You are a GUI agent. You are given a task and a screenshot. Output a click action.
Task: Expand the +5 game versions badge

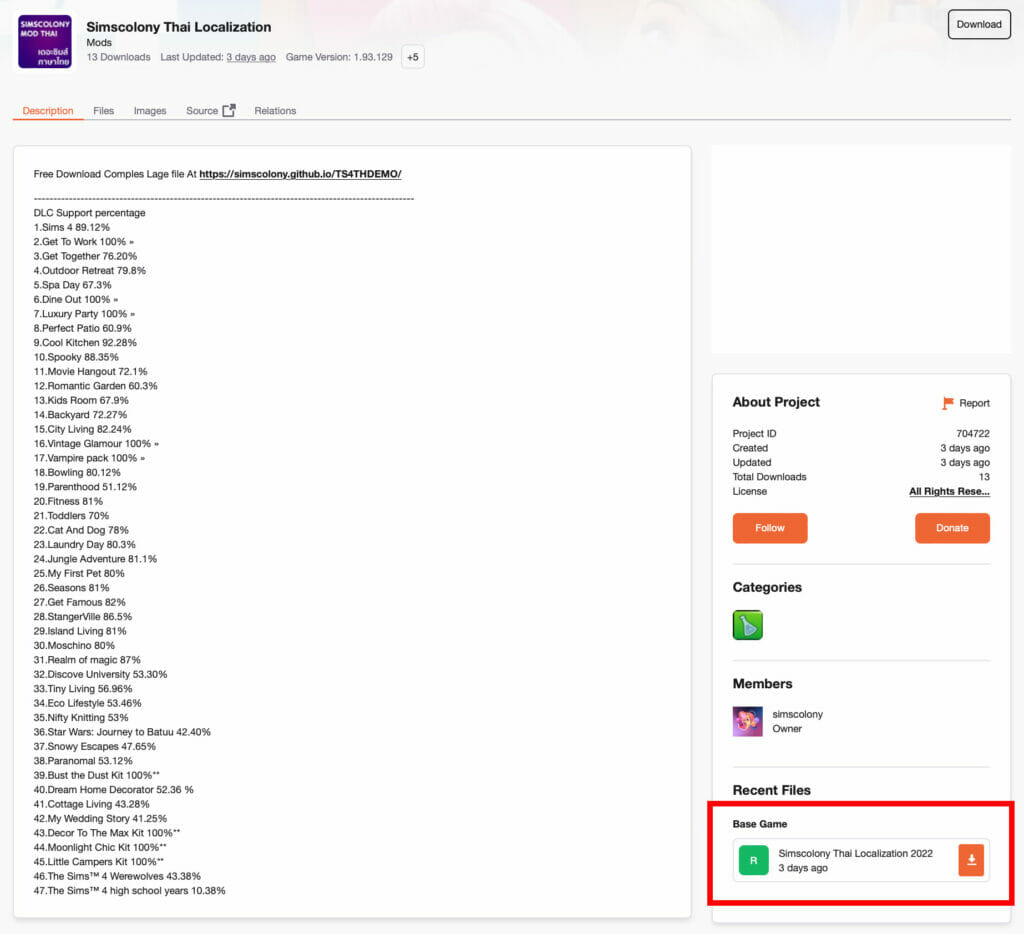[413, 57]
